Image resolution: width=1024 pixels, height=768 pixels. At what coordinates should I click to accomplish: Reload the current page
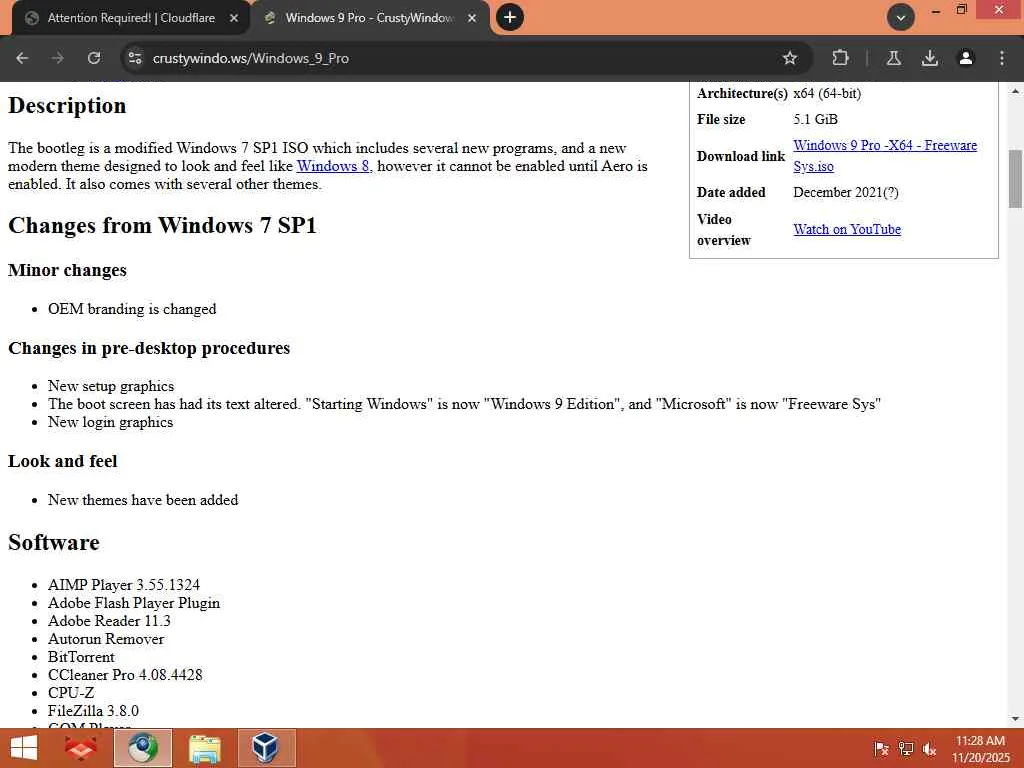tap(94, 58)
